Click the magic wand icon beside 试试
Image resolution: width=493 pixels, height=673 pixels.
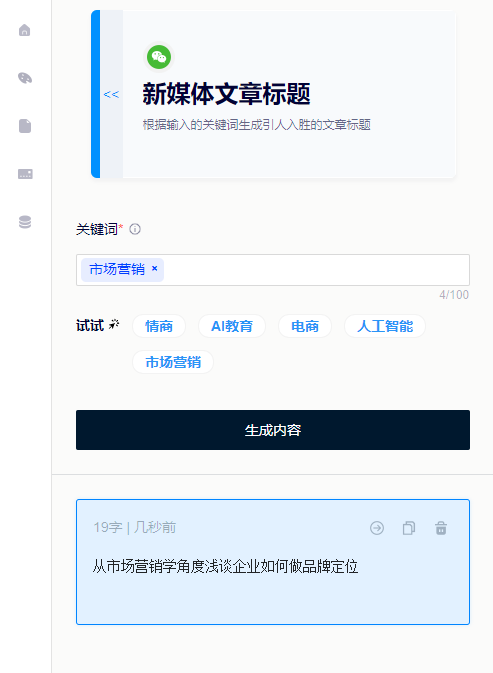click(x=114, y=325)
